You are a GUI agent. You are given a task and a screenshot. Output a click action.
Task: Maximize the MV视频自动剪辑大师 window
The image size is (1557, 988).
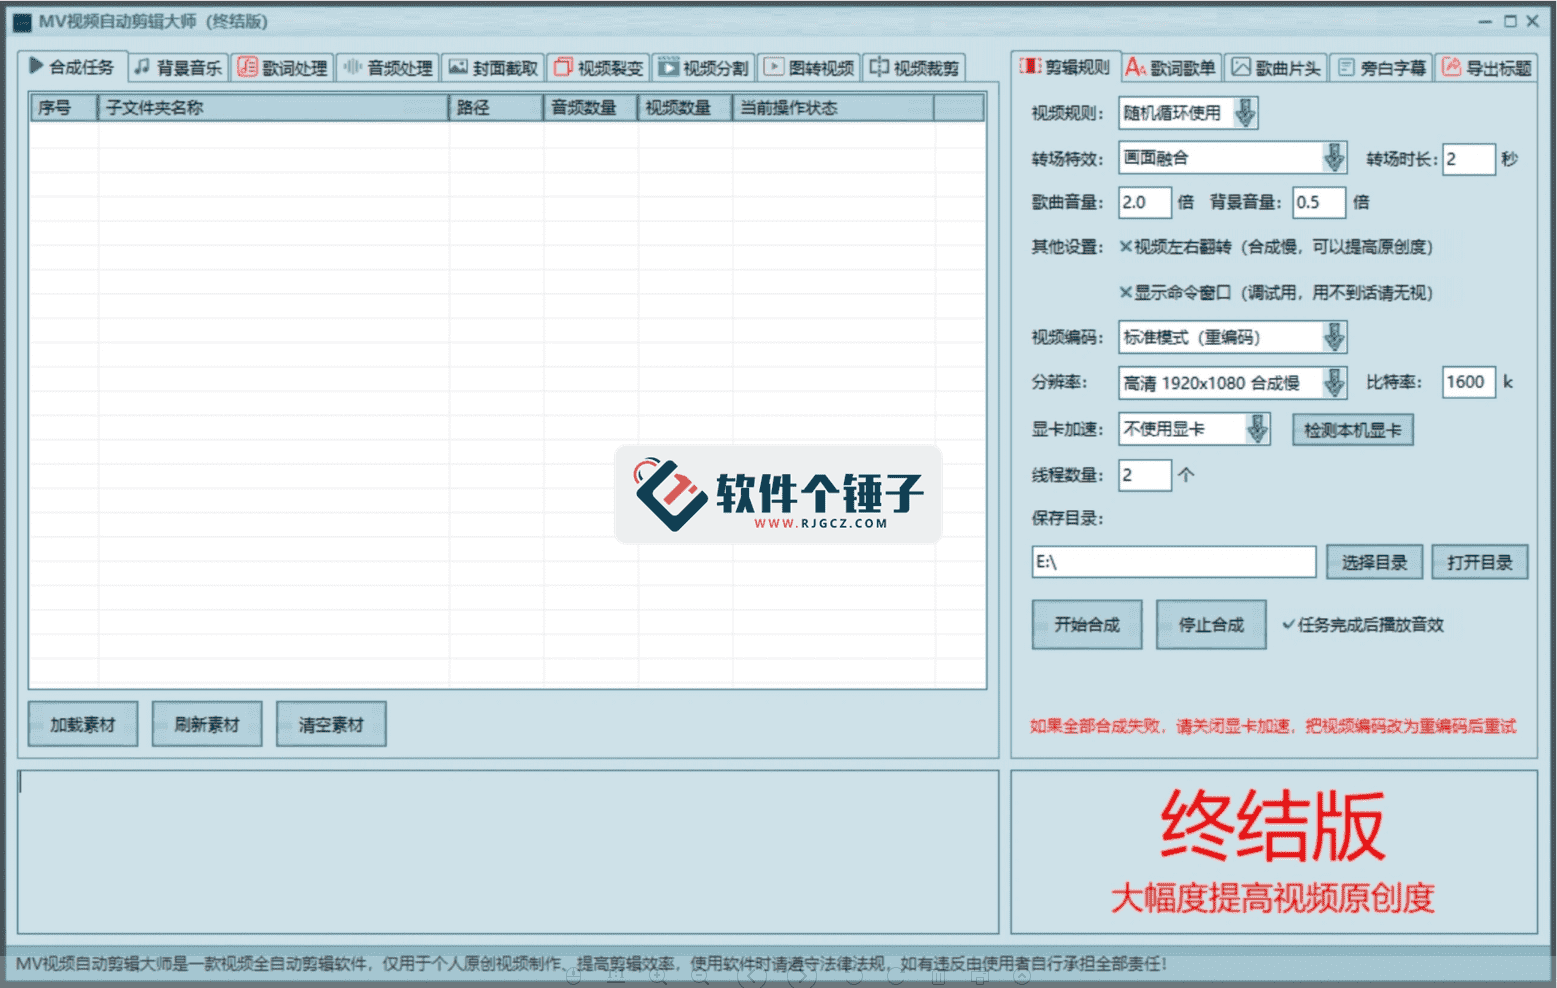(x=1510, y=21)
